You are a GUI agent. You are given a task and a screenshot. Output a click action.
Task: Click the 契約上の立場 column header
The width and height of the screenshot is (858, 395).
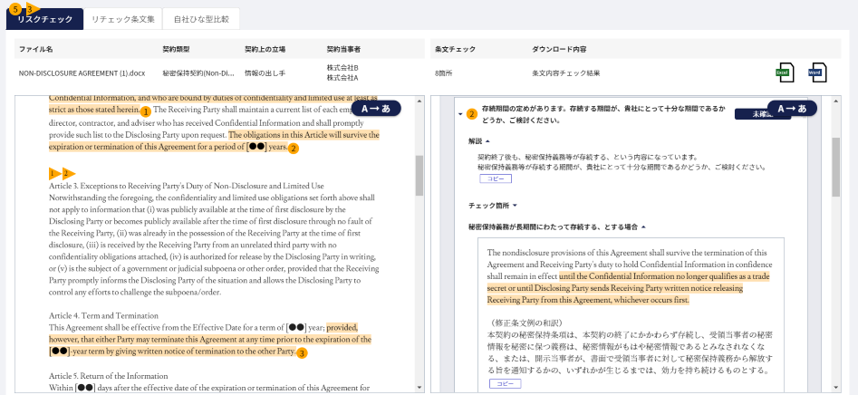(265, 49)
